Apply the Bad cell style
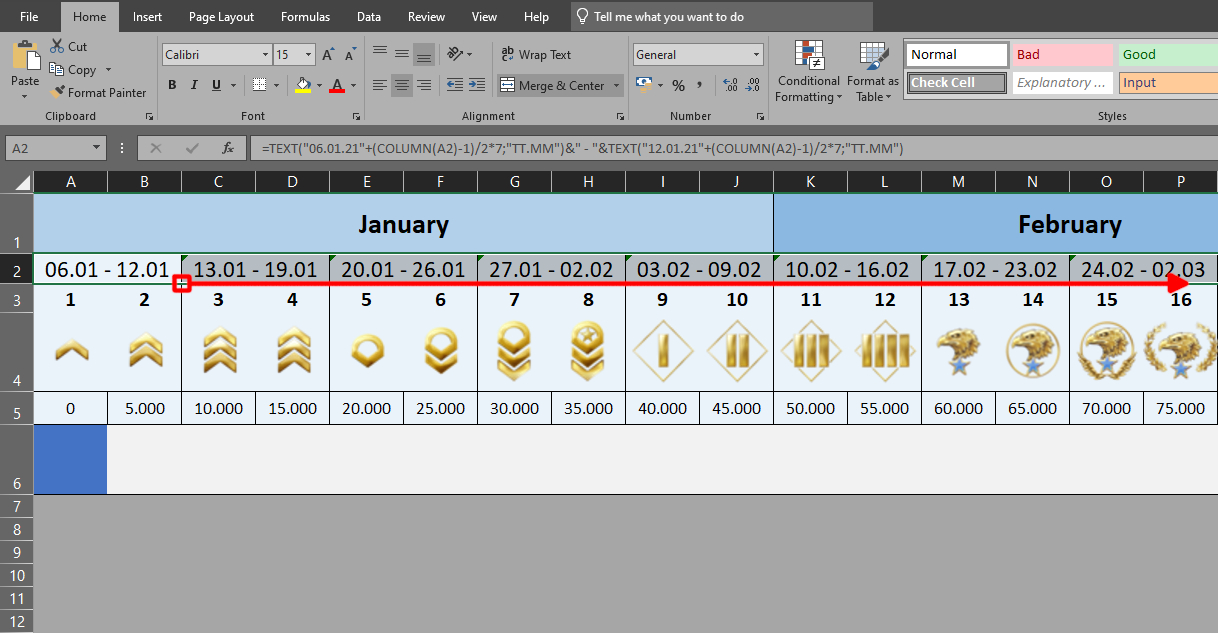This screenshot has height=633, width=1218. (x=1063, y=55)
